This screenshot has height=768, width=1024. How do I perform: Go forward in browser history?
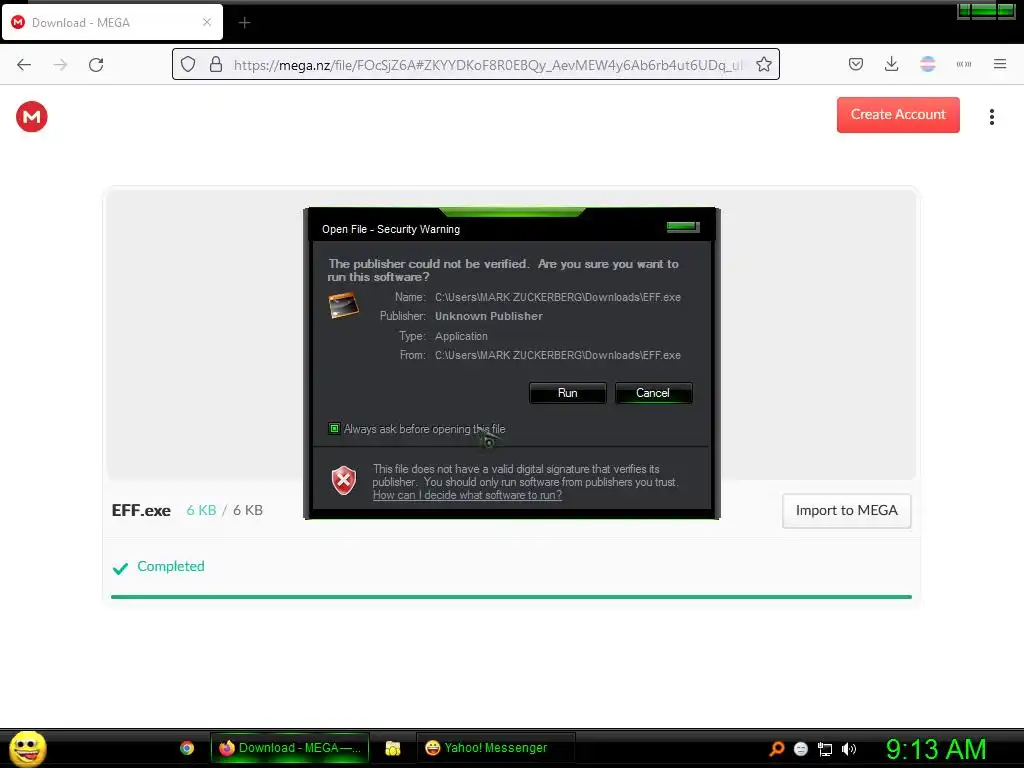click(60, 64)
